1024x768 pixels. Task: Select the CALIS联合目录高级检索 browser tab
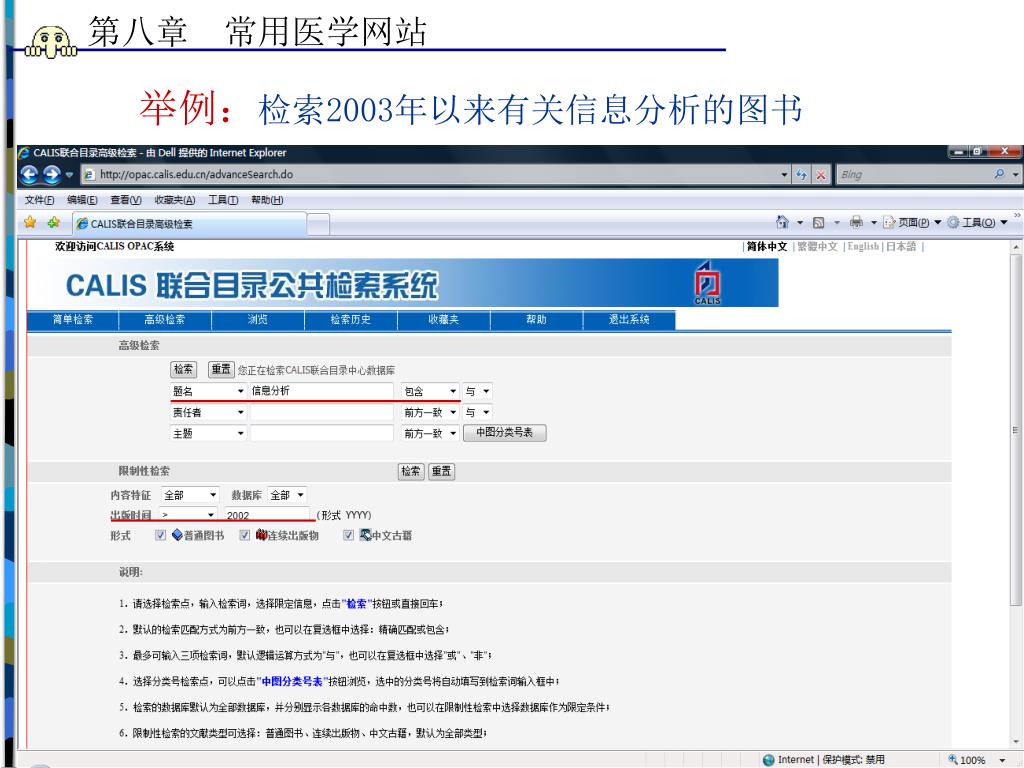pyautogui.click(x=189, y=223)
